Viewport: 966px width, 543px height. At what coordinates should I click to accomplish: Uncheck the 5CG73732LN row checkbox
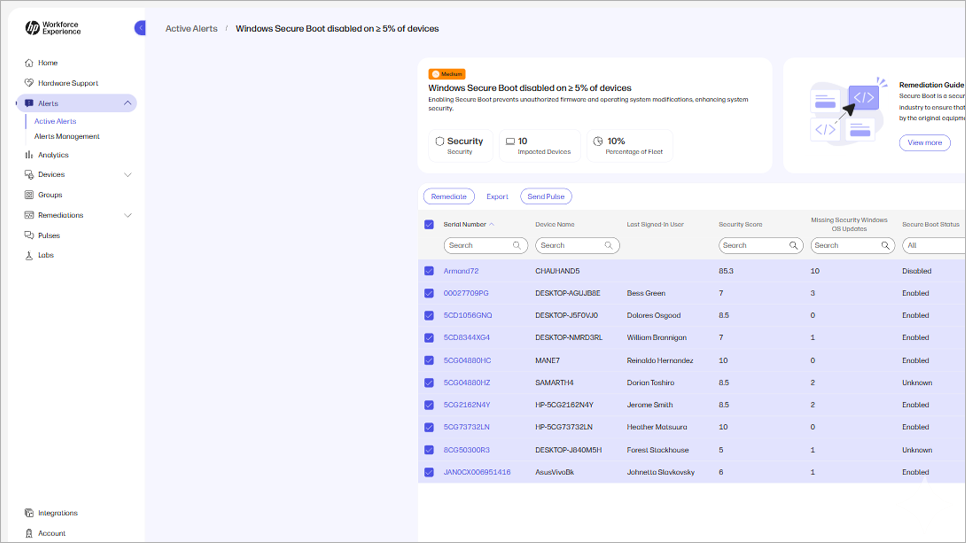[x=429, y=427]
